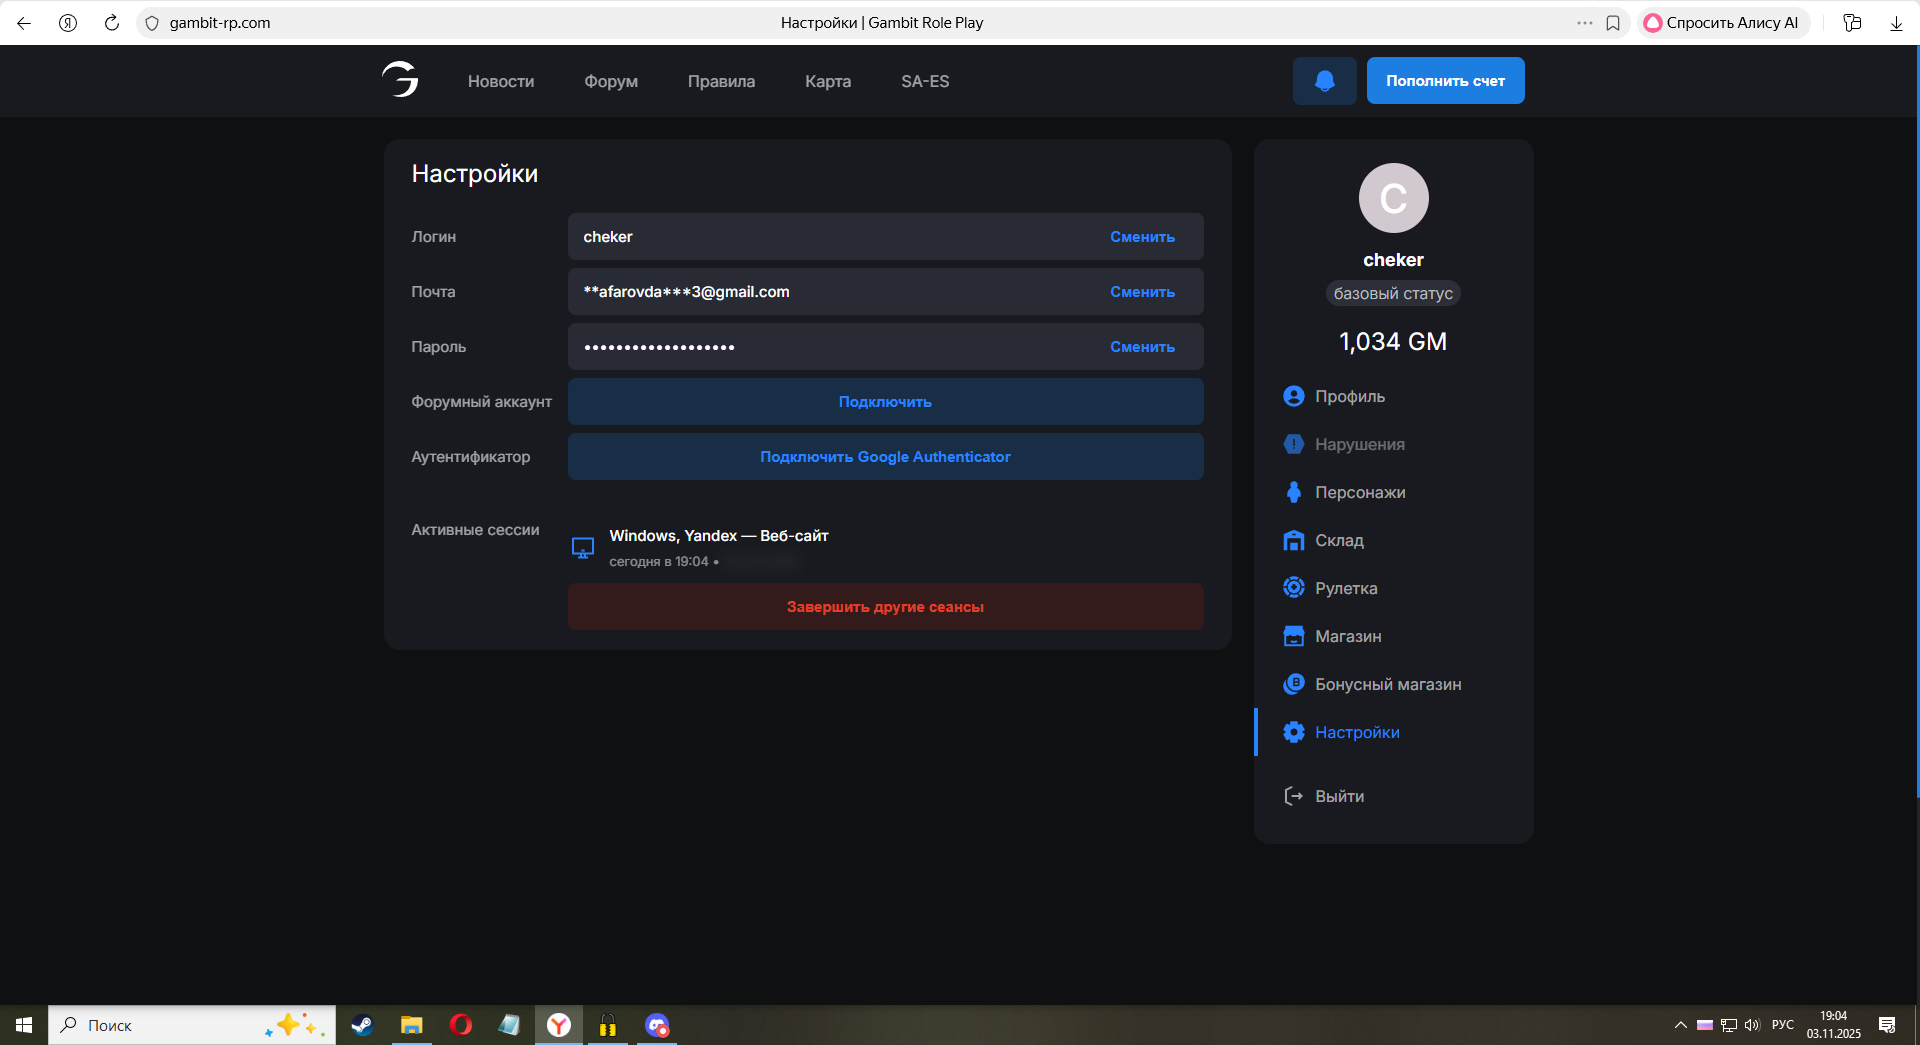
Task: Click the Бонусный магазин coin icon
Action: click(1293, 684)
